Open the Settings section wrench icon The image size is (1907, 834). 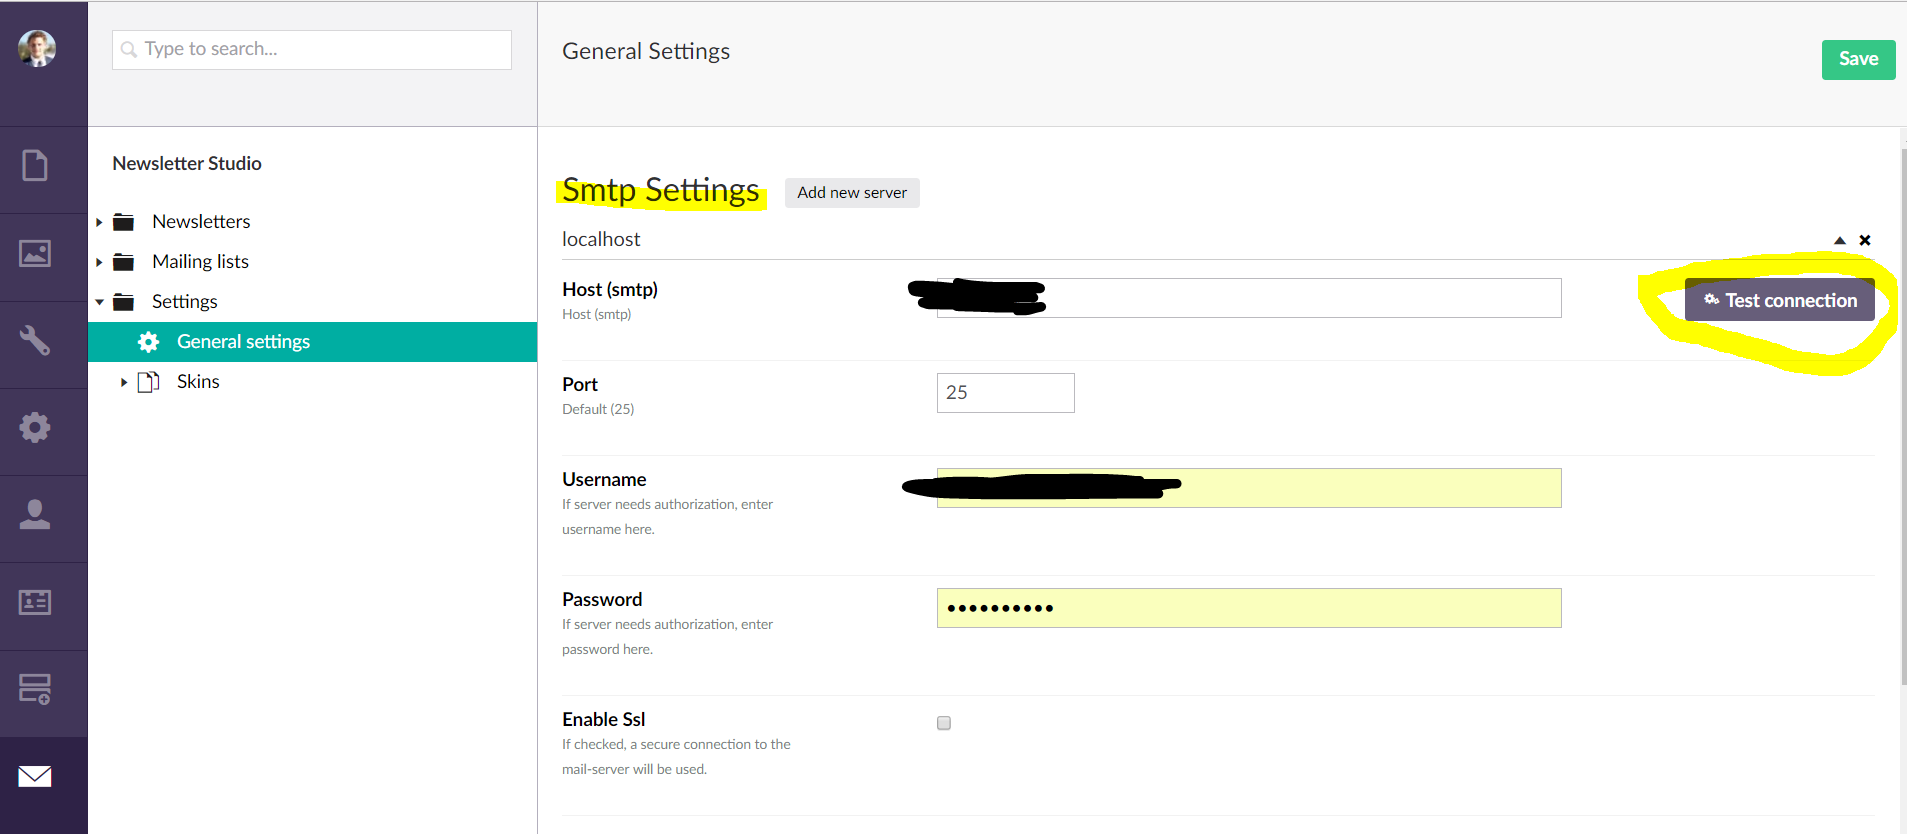pyautogui.click(x=35, y=340)
